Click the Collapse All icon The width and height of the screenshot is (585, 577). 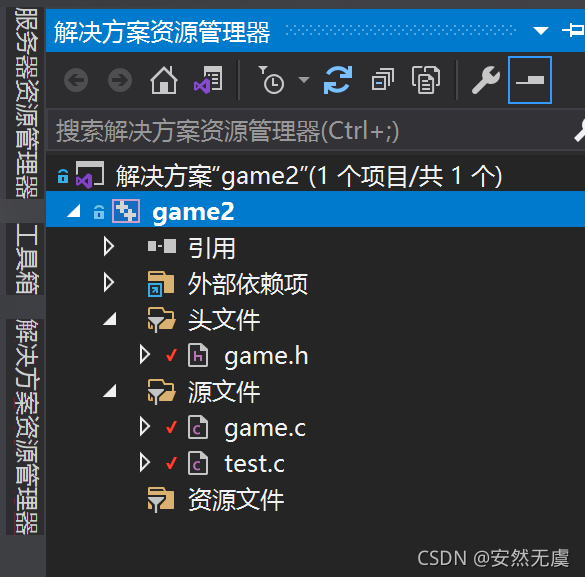pyautogui.click(x=383, y=80)
